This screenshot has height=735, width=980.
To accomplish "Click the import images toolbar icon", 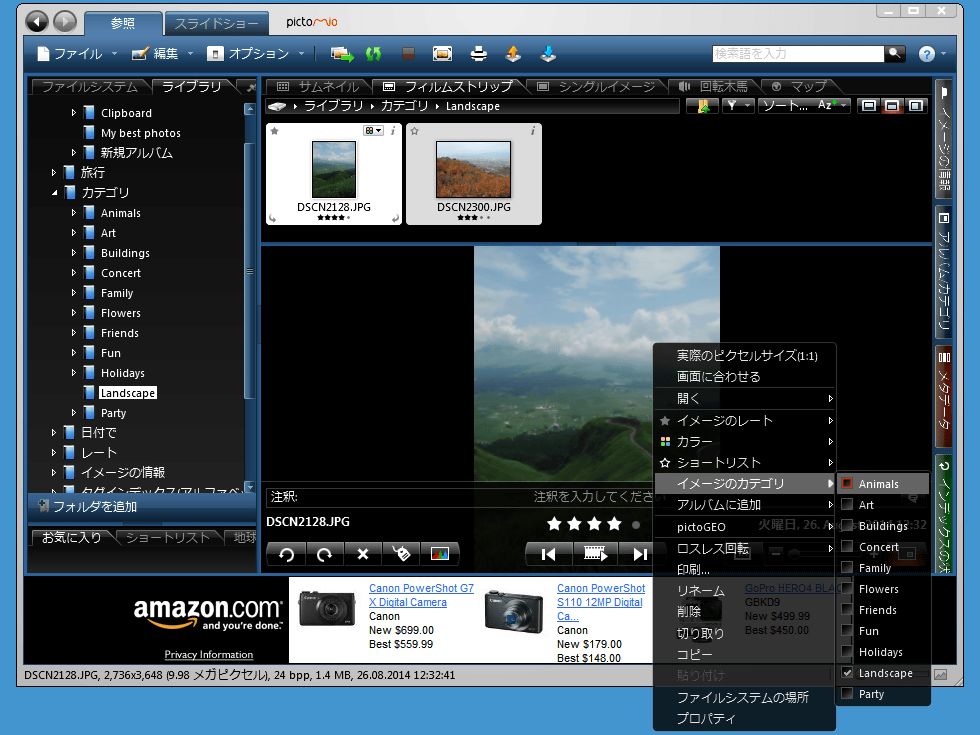I will (342, 54).
